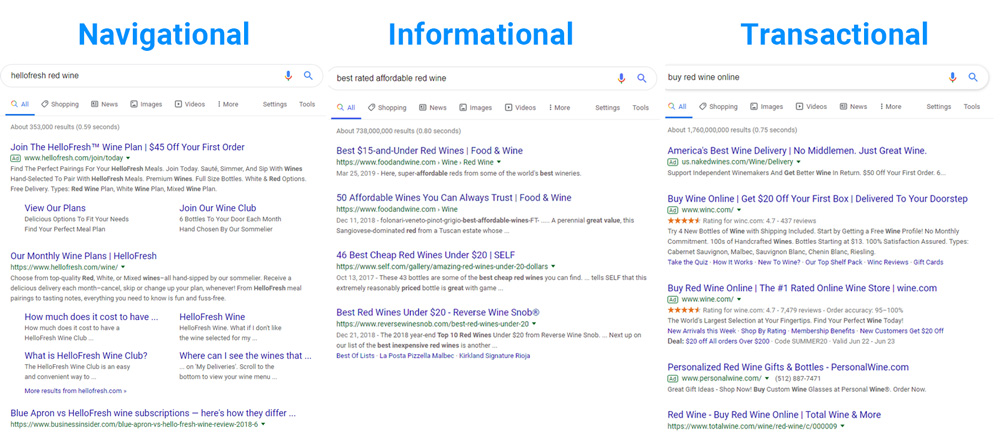Click Winc Reviews sitelink
The image size is (1000, 432).
click(888, 262)
